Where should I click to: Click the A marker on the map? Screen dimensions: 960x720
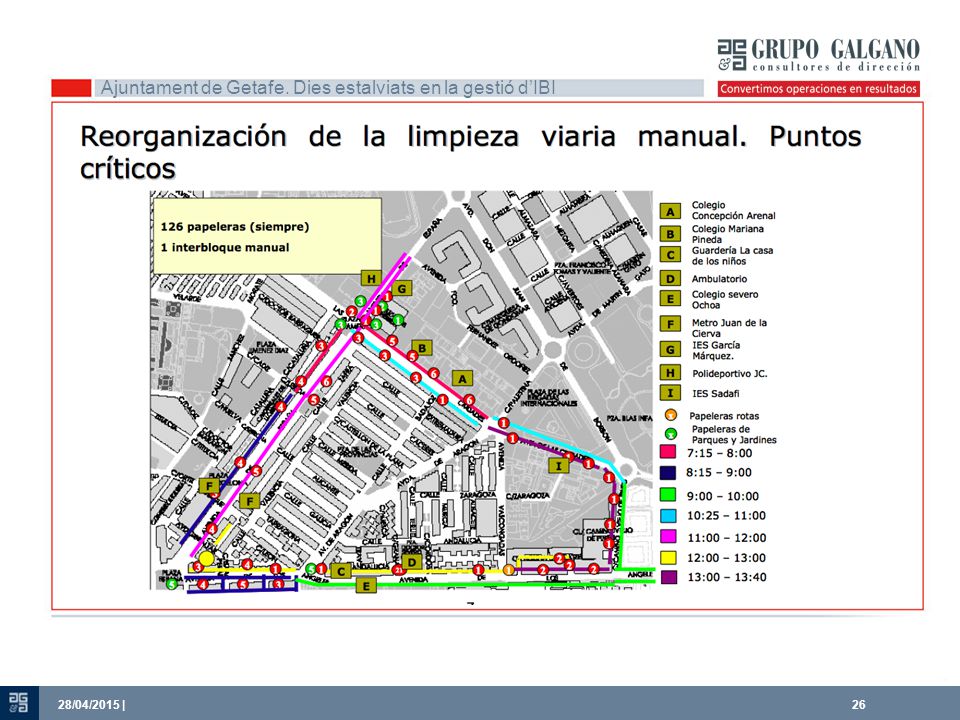coord(462,379)
